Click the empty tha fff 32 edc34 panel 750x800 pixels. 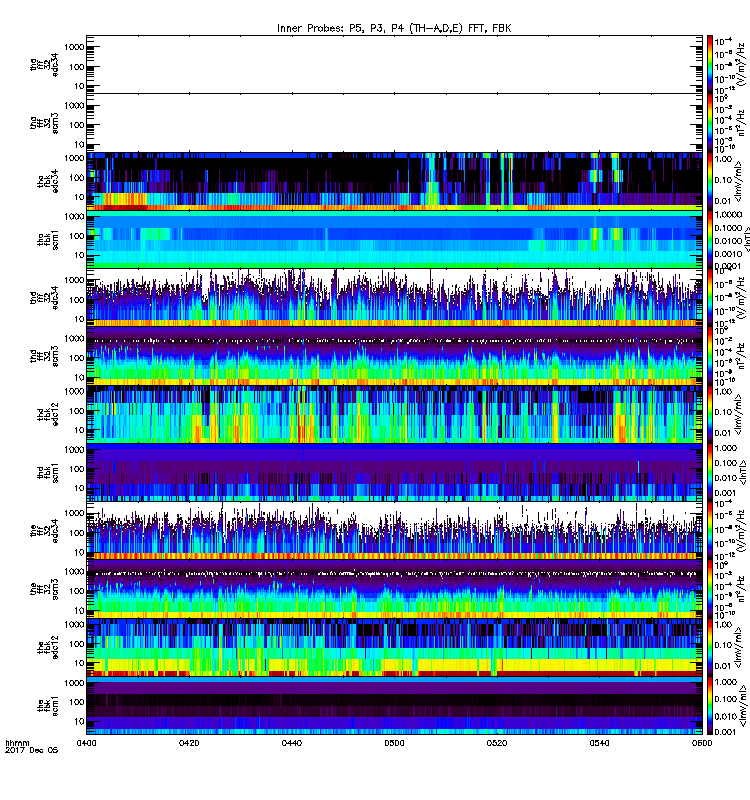[394, 64]
